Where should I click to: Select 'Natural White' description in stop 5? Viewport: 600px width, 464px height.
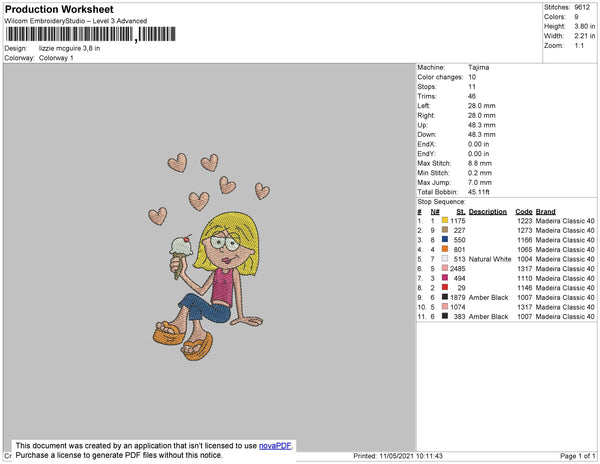coord(490,259)
